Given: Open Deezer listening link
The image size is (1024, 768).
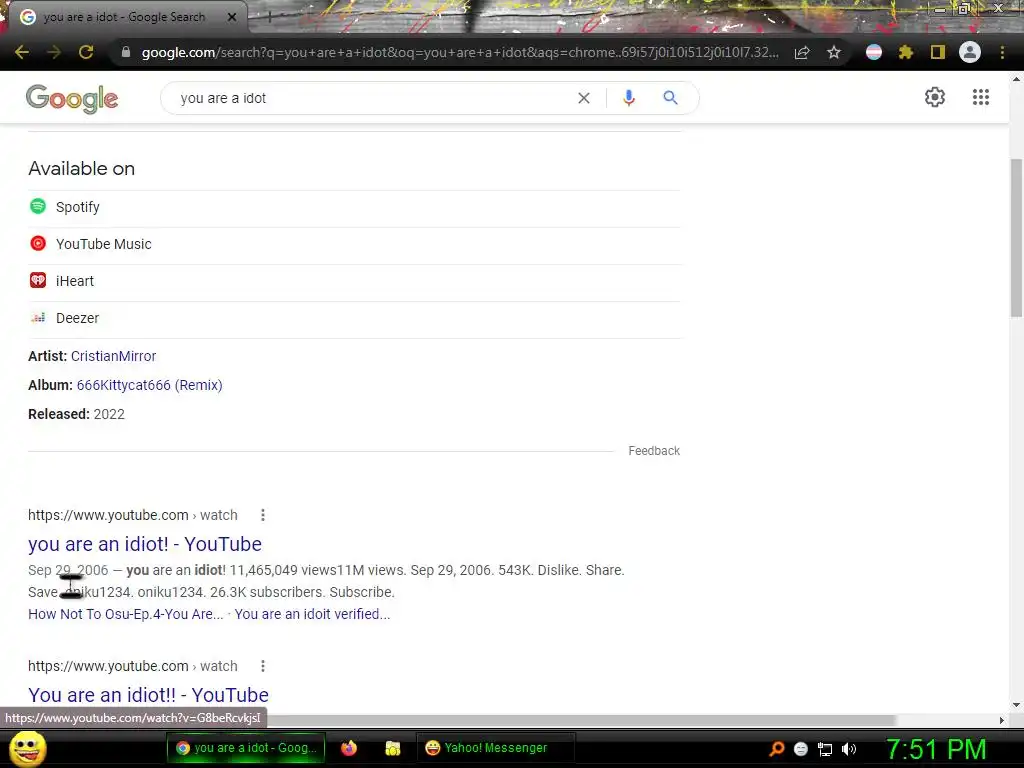Looking at the screenshot, I should click(78, 318).
